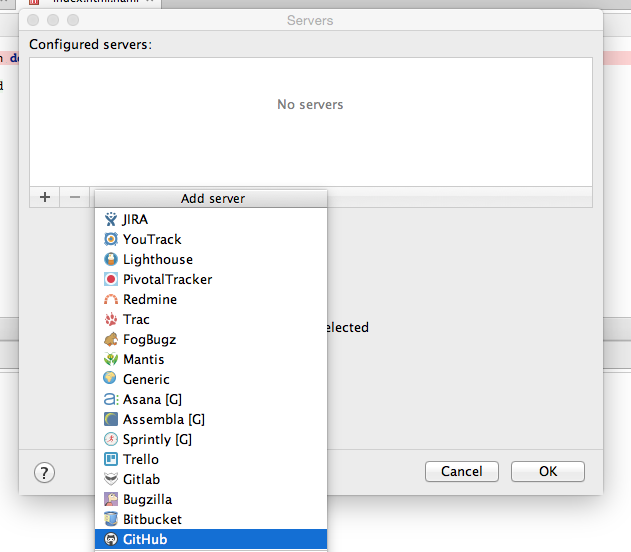Select Bitbucket menu entry
Screen dimensions: 631x552
[x=211, y=519]
